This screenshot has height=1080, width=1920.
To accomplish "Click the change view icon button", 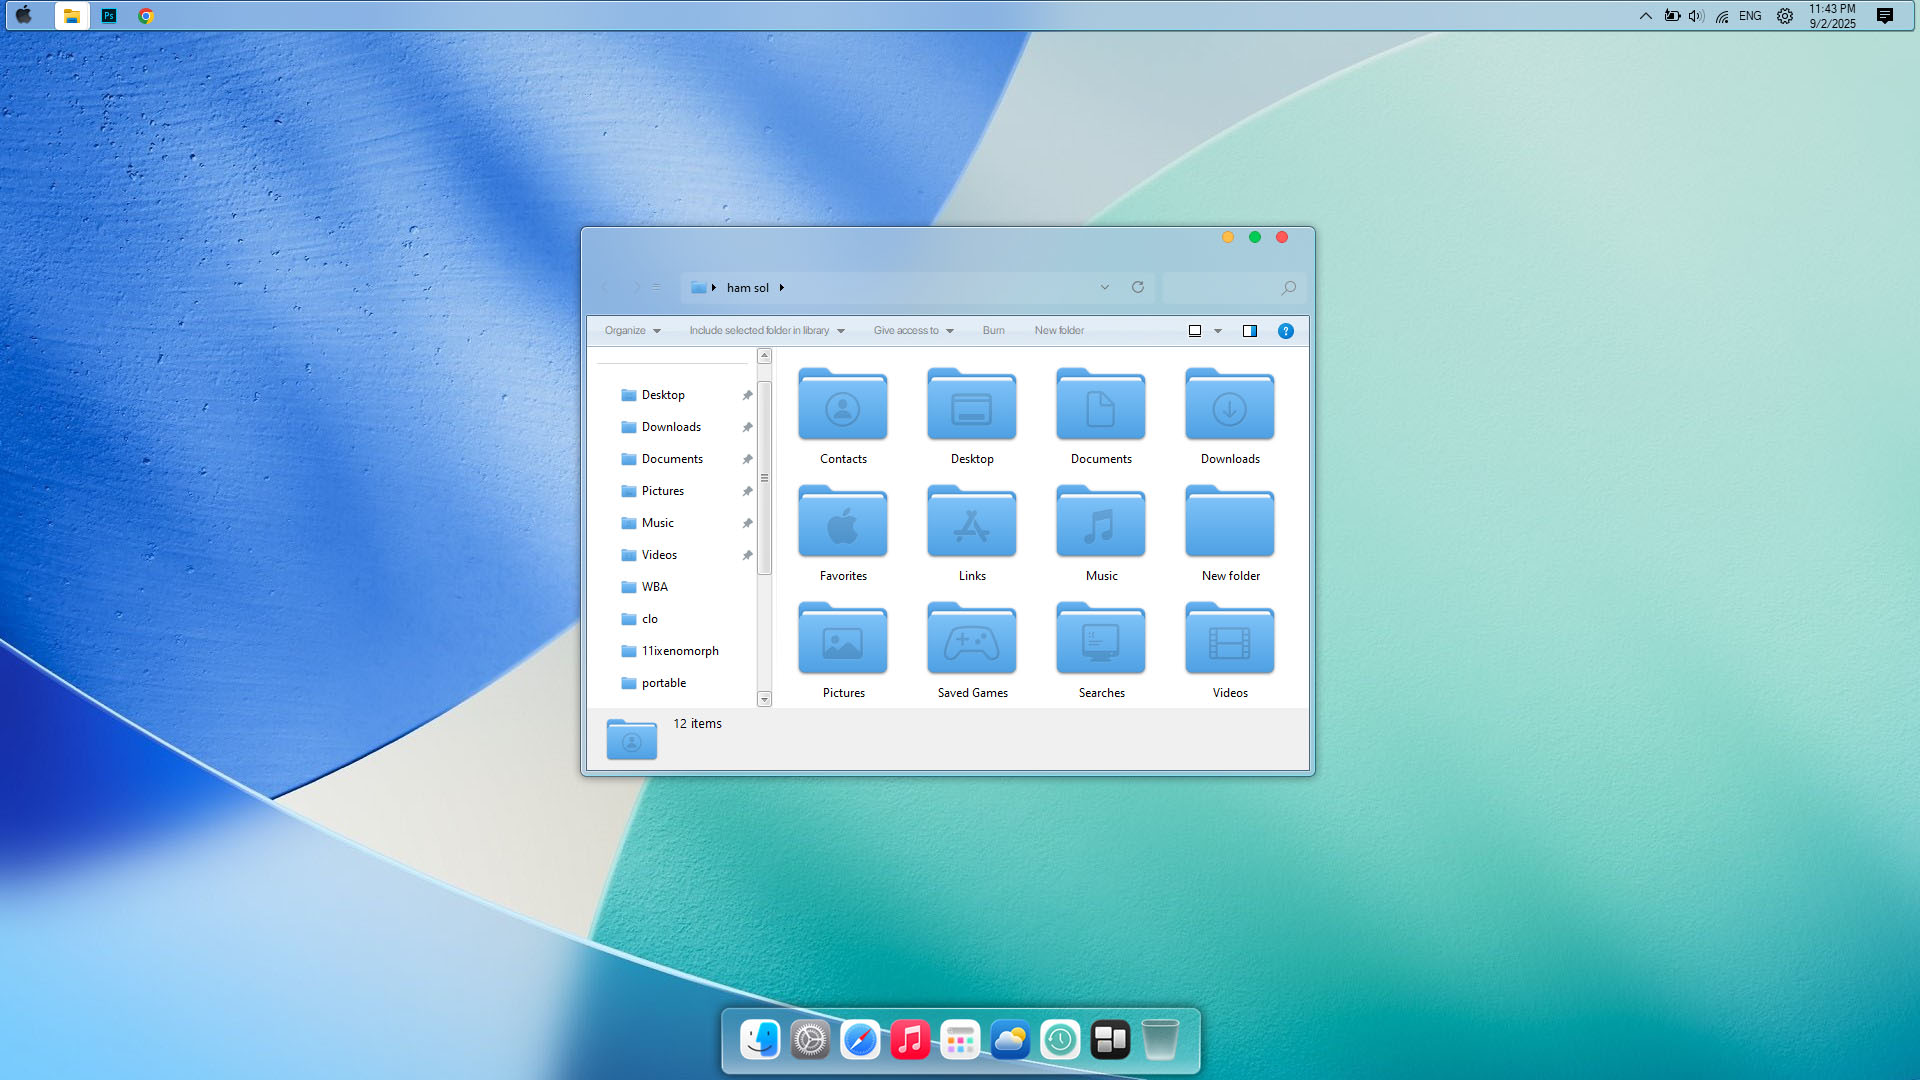I will (1194, 331).
